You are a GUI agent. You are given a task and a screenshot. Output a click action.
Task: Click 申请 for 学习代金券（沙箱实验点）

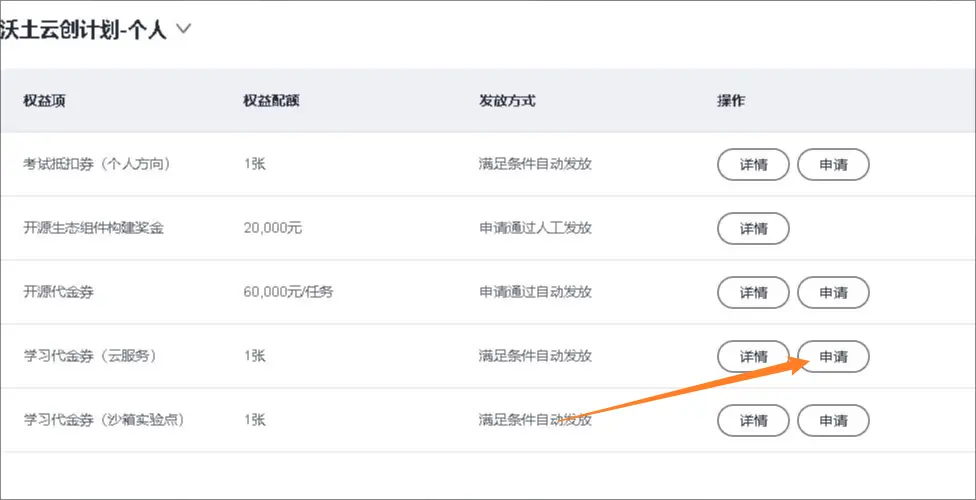click(833, 421)
